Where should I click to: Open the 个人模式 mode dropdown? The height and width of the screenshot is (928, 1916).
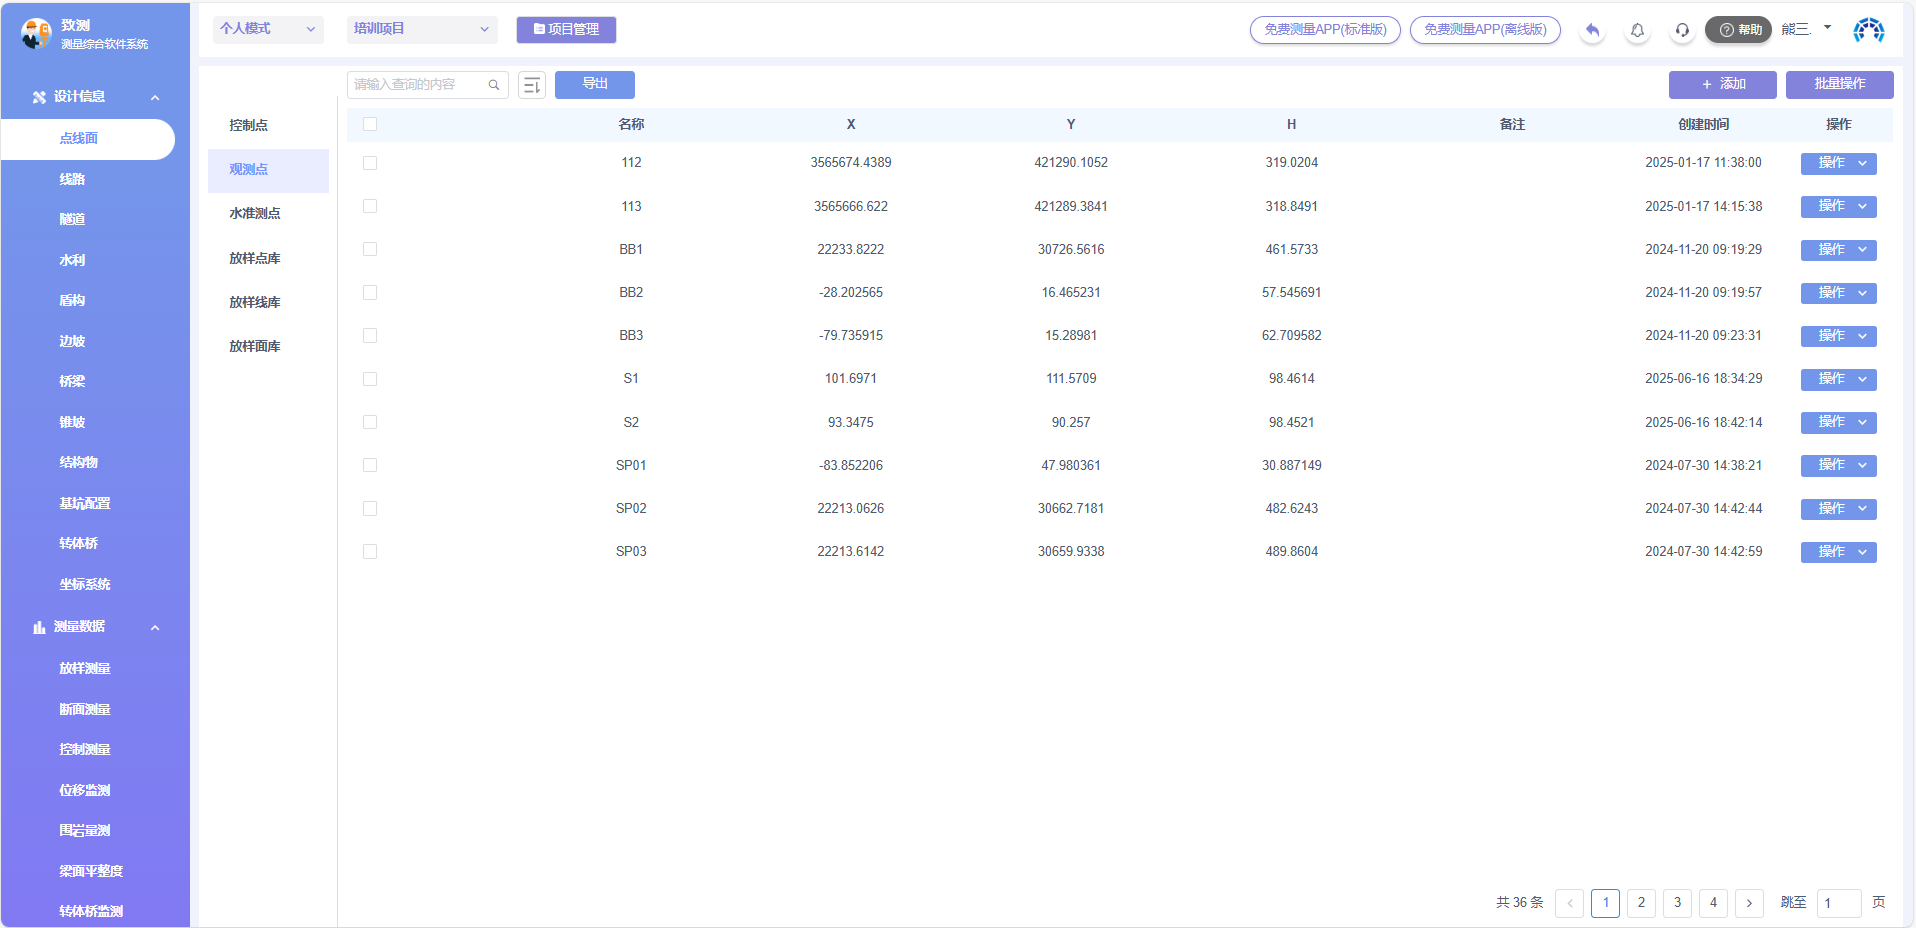click(267, 29)
